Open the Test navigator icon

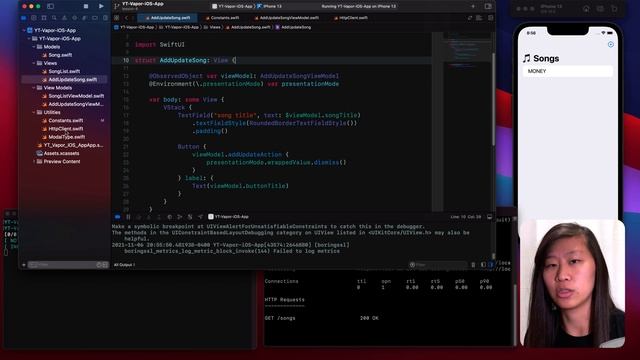pos(74,18)
